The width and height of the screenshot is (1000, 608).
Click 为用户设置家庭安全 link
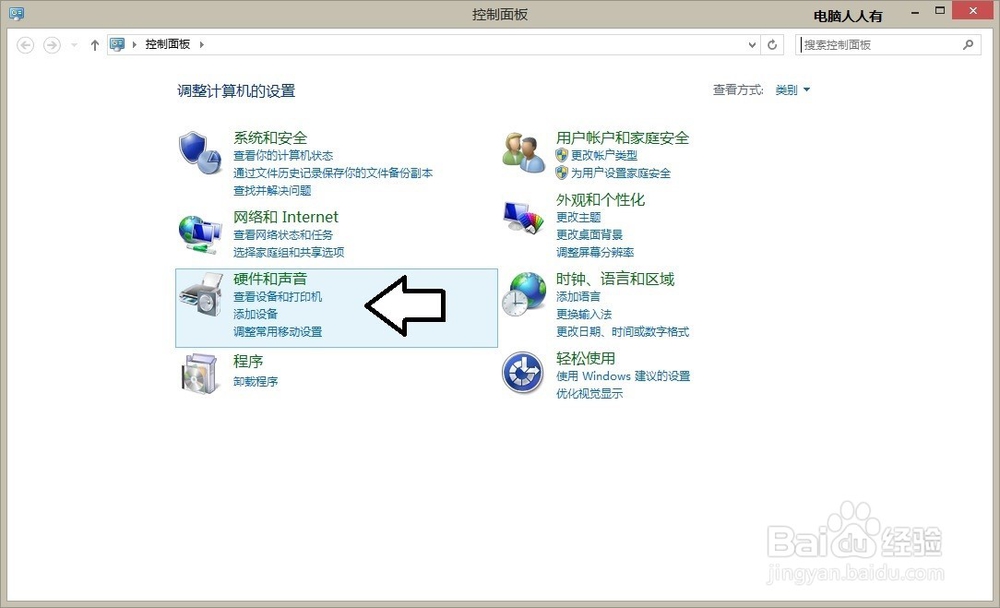621,173
